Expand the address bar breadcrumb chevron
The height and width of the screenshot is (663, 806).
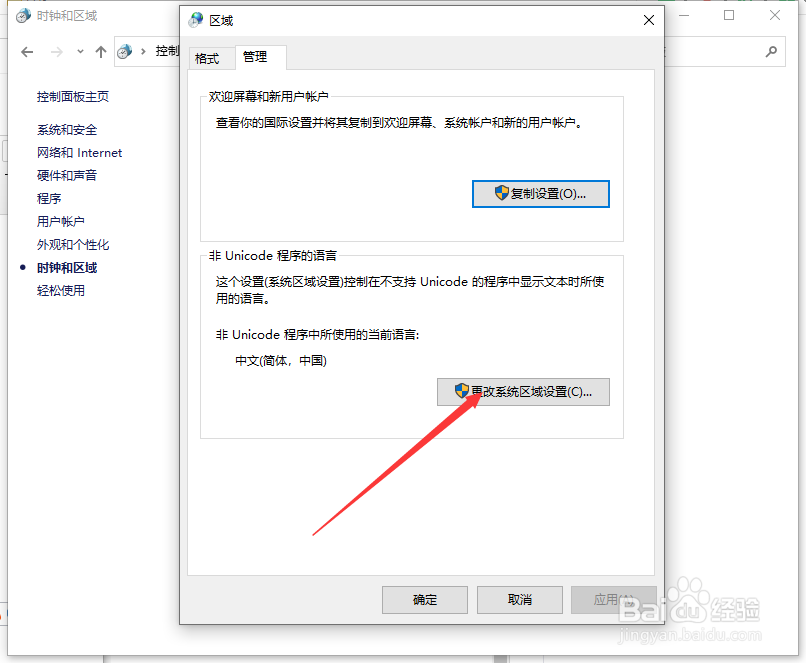pos(143,51)
